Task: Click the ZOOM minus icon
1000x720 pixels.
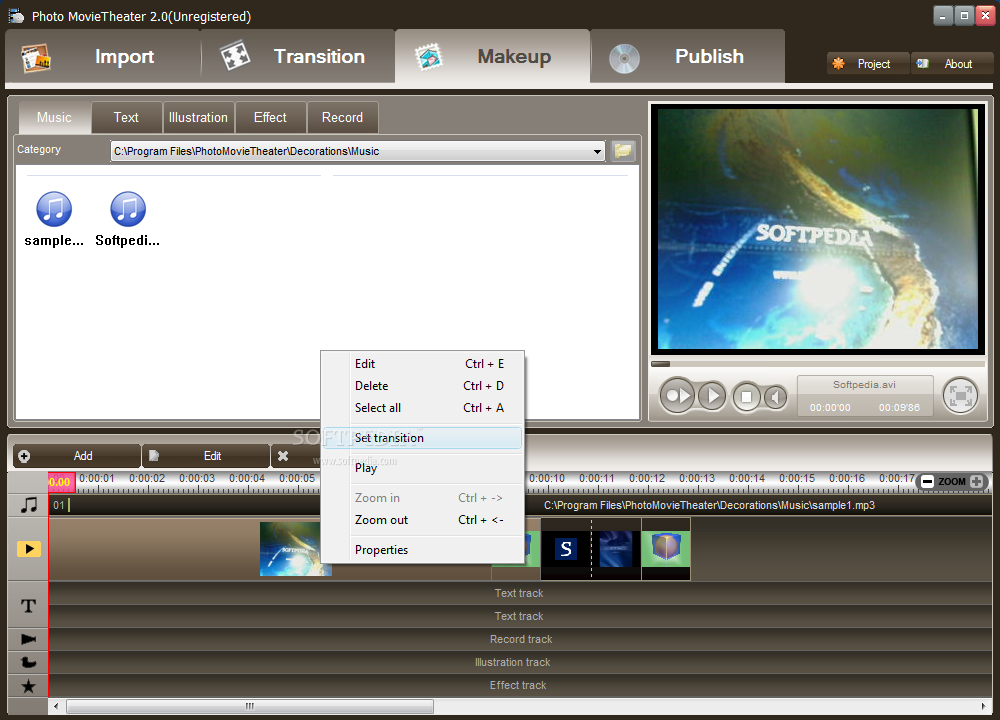Action: pyautogui.click(x=927, y=481)
